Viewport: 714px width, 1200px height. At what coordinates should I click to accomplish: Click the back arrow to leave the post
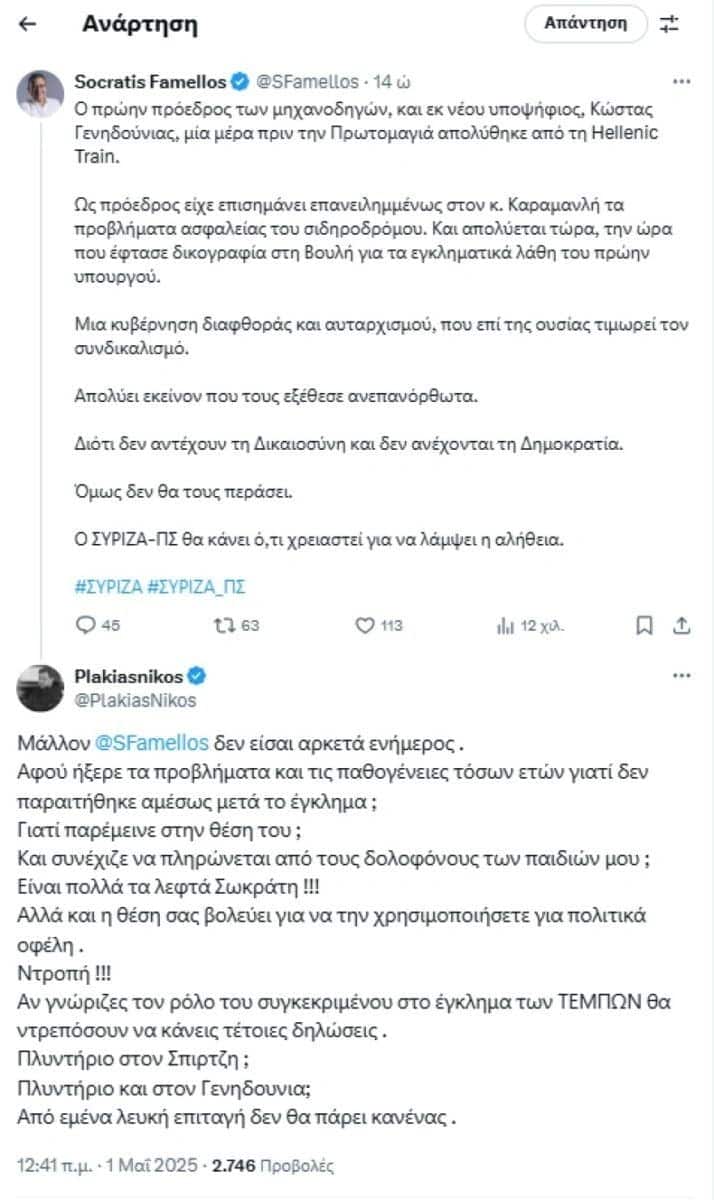tap(25, 22)
